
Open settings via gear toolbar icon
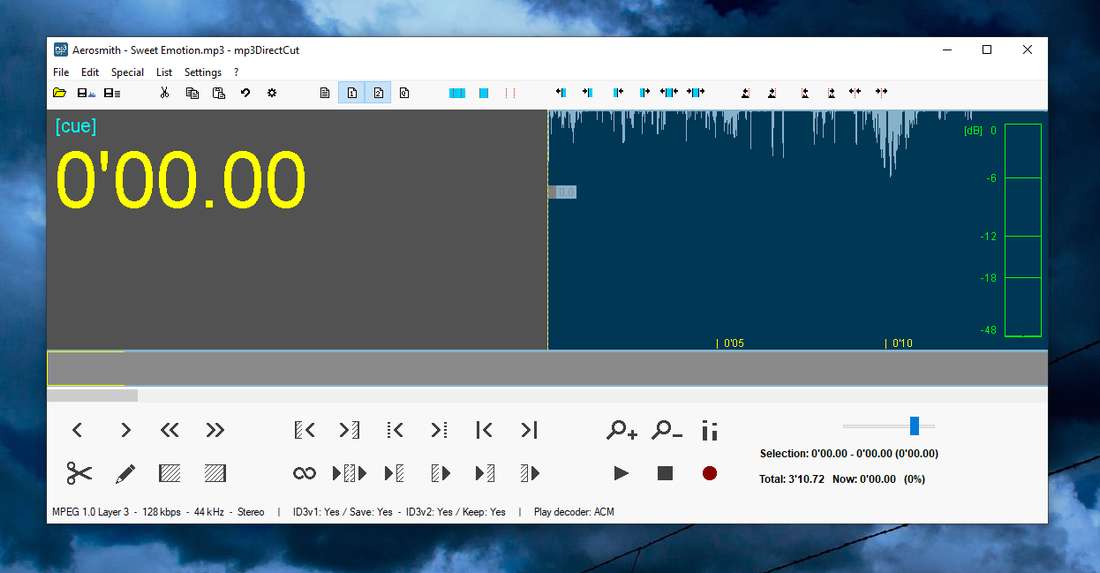272,93
